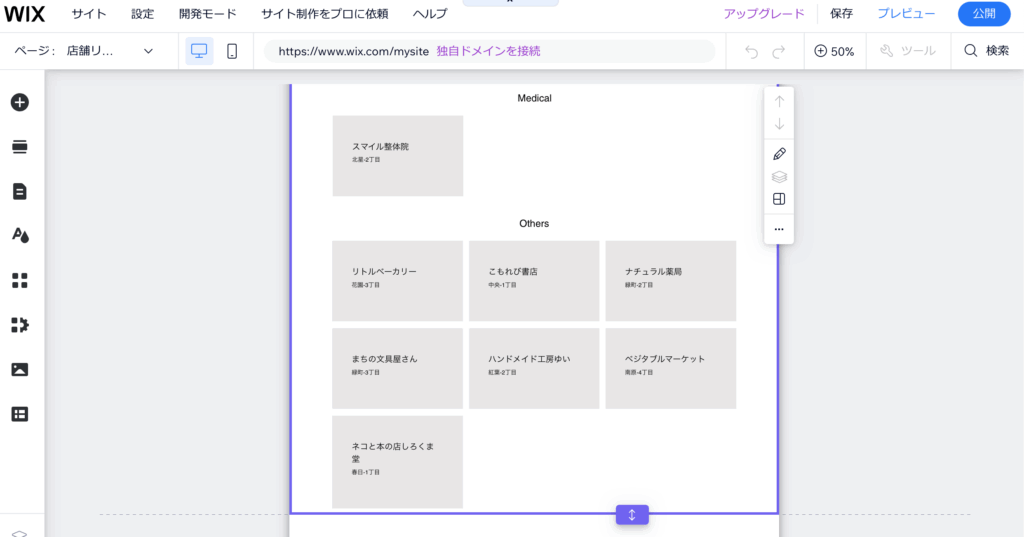Click the 公開 publish button
Screen dimensions: 1024x537
coord(984,14)
